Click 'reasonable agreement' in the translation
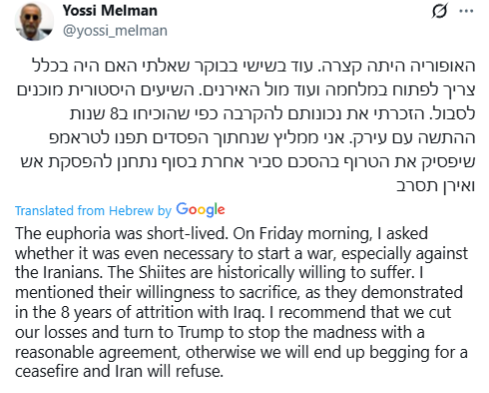This screenshot has width=489, height=393. coord(97,352)
